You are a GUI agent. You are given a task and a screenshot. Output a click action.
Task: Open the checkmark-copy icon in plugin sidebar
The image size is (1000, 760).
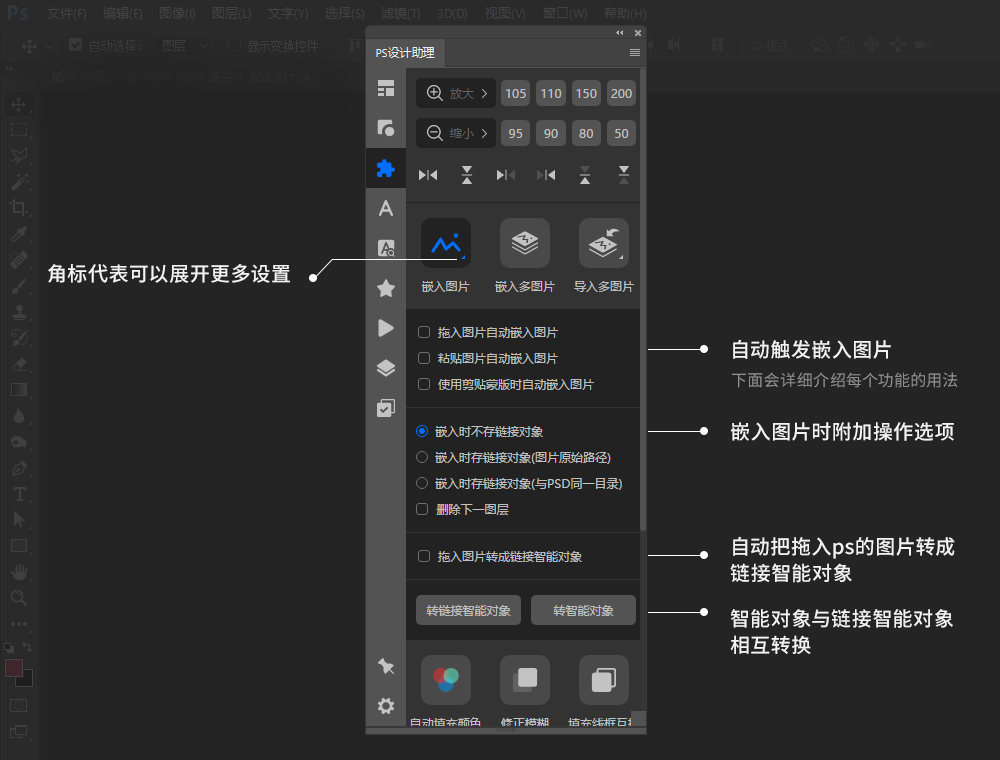(386, 408)
